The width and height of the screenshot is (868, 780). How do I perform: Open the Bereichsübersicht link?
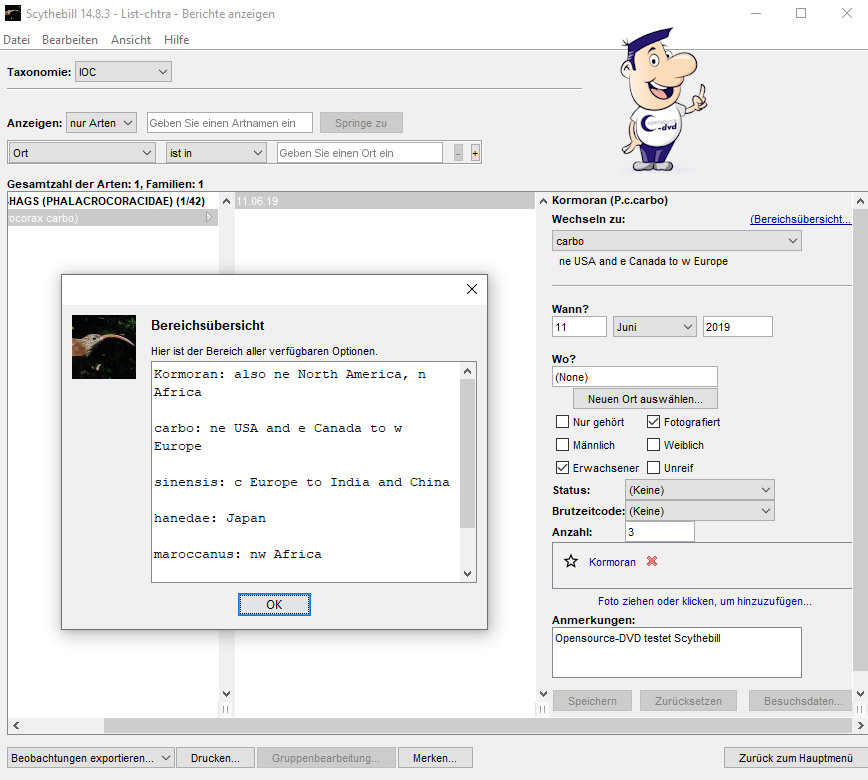pos(800,219)
